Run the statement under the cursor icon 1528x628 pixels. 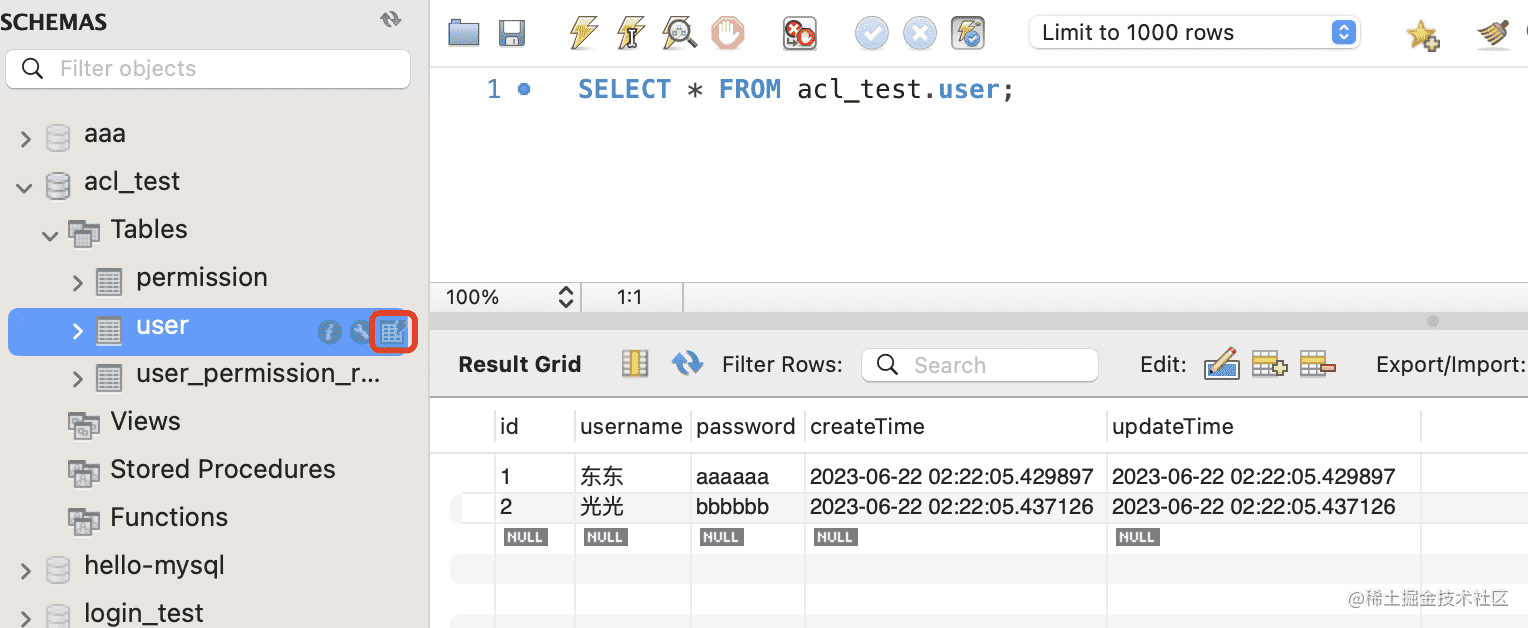pyautogui.click(x=631, y=33)
